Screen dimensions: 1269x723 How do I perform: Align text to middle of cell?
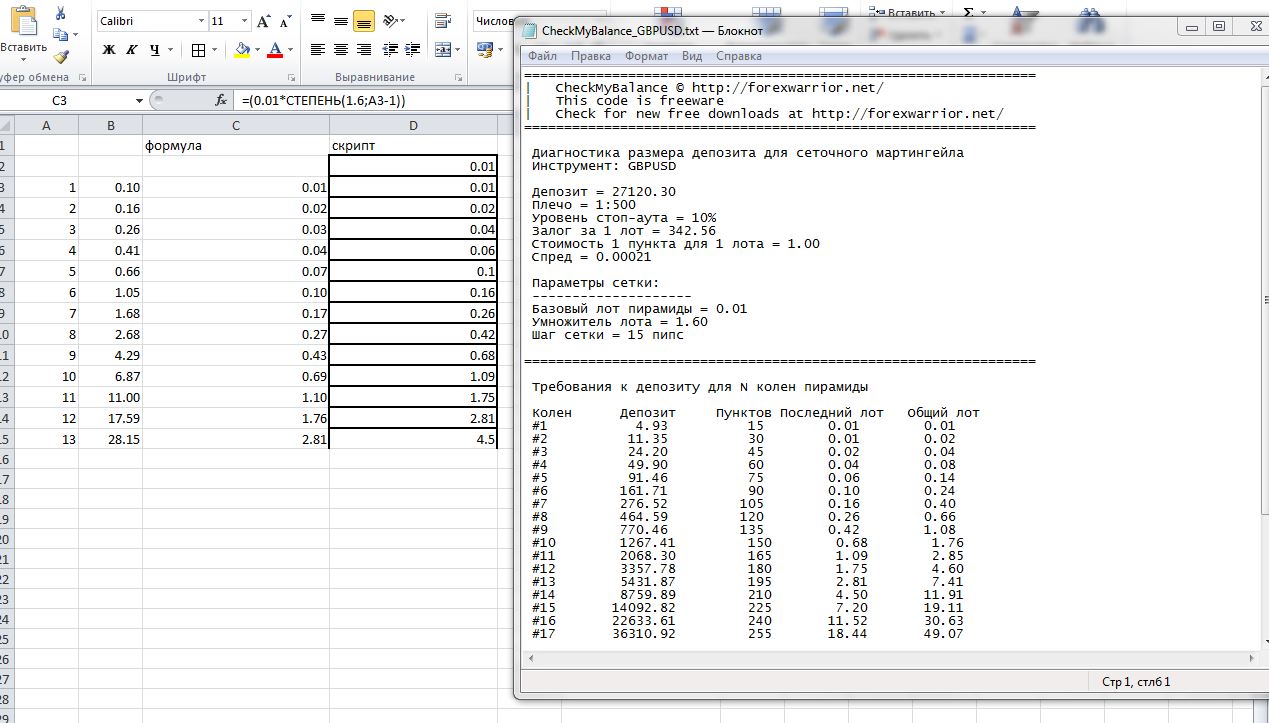pos(341,20)
